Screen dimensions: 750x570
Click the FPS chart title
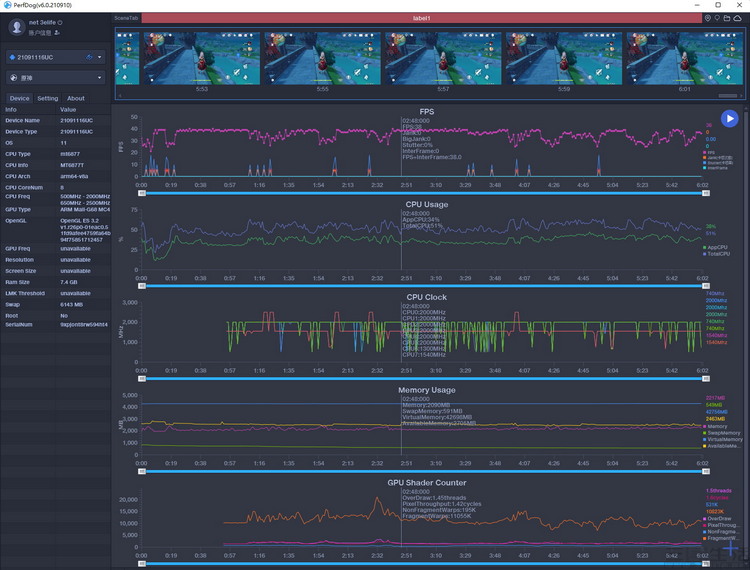pyautogui.click(x=427, y=111)
